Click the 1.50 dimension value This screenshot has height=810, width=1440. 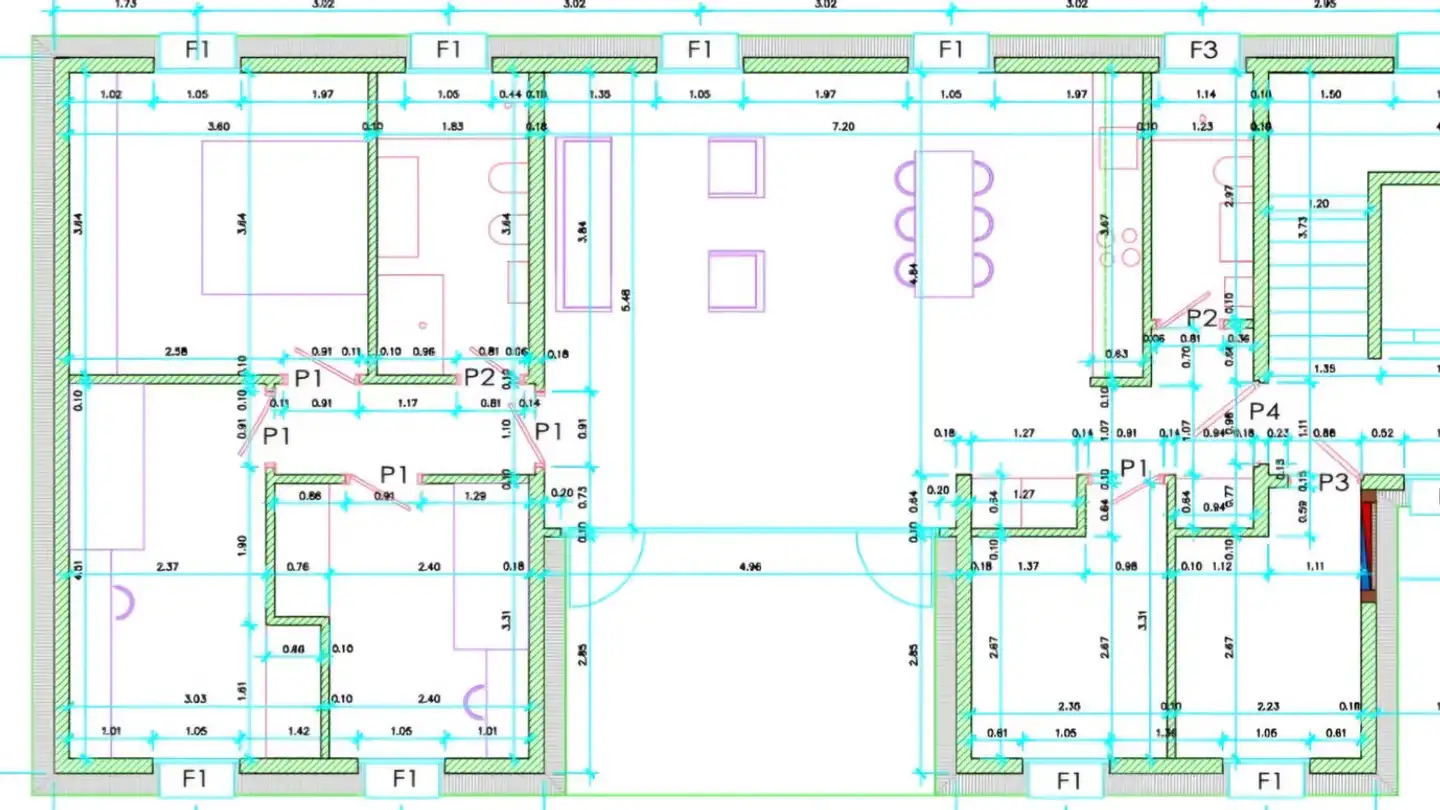pyautogui.click(x=1330, y=94)
